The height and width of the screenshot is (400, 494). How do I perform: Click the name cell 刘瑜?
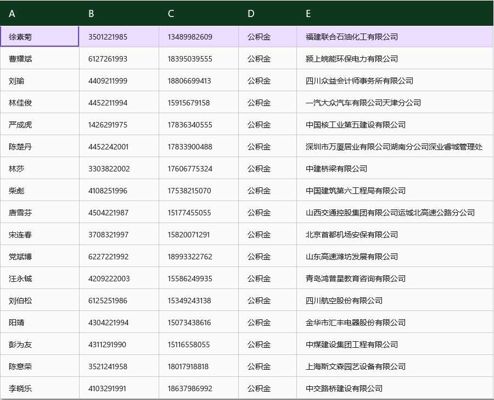pyautogui.click(x=39, y=81)
